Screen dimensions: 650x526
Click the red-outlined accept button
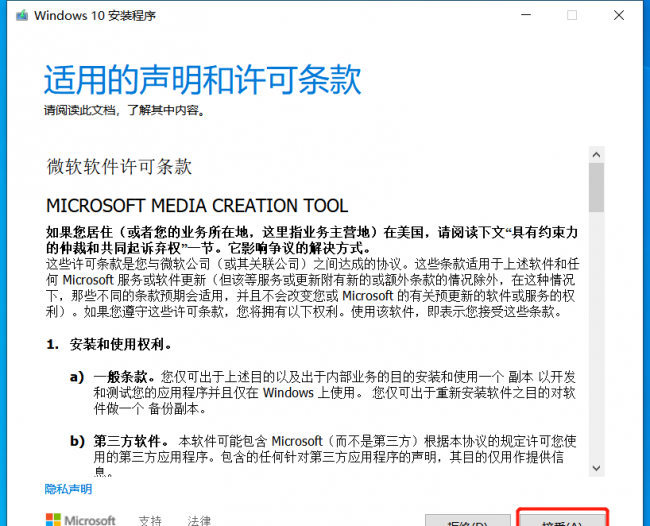[562, 520]
